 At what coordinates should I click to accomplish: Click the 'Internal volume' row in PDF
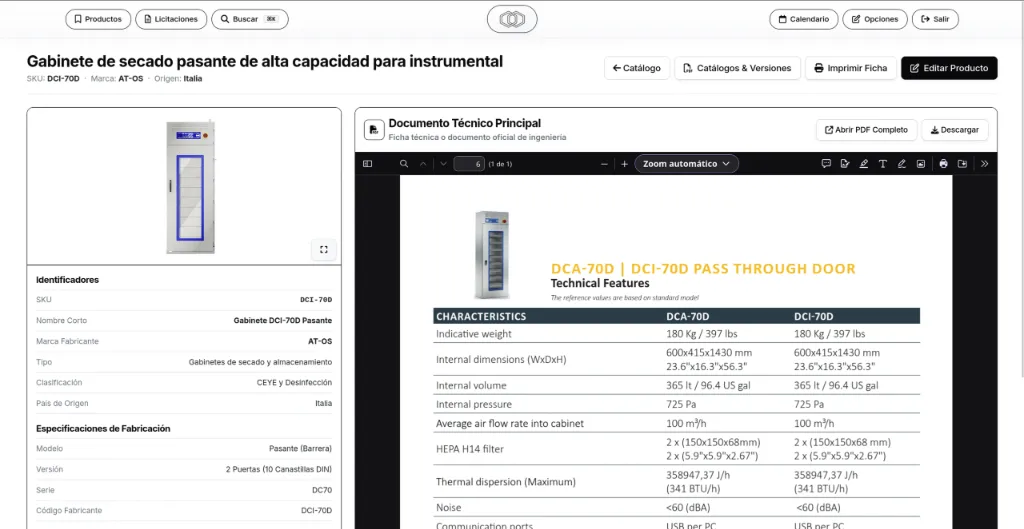coord(677,385)
